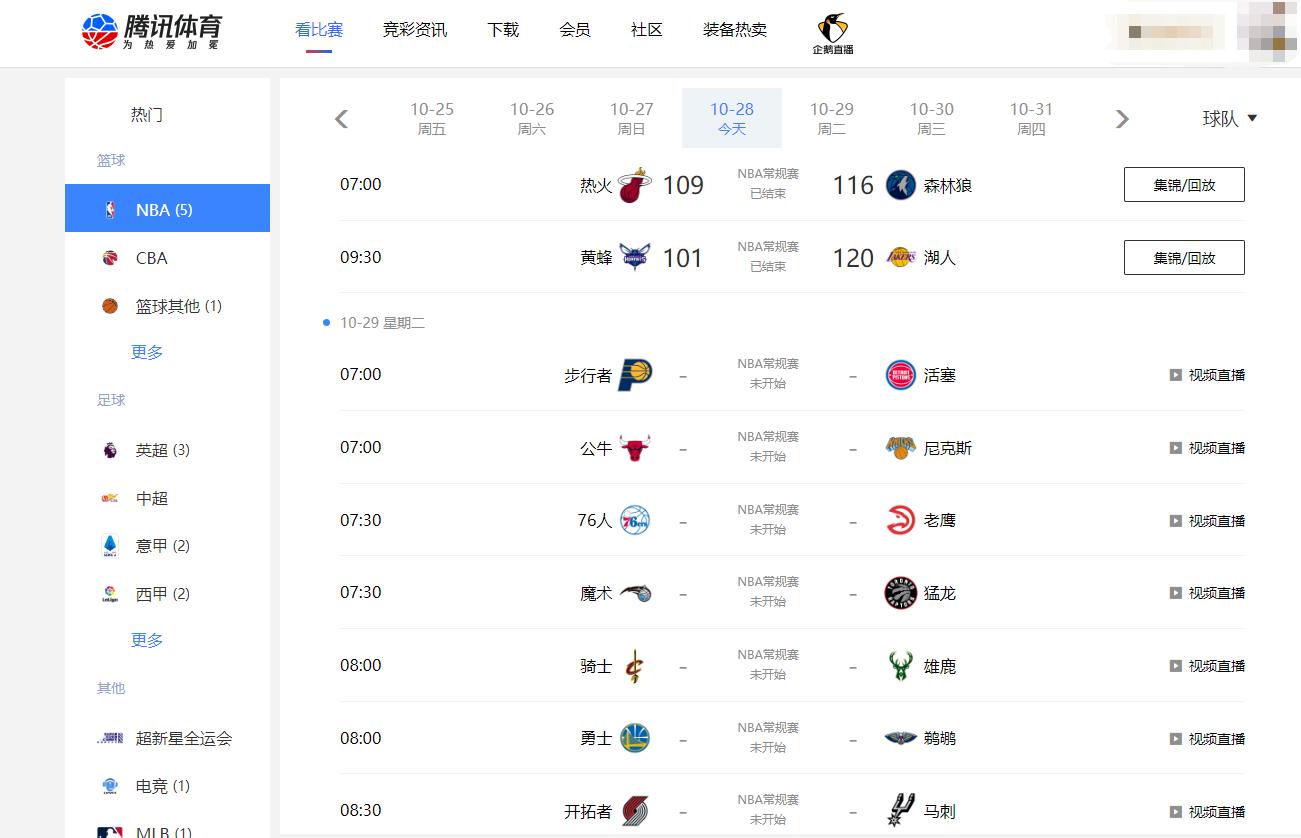The image size is (1301, 838).
Task: Select the 电竞 esports icon
Action: [110, 786]
